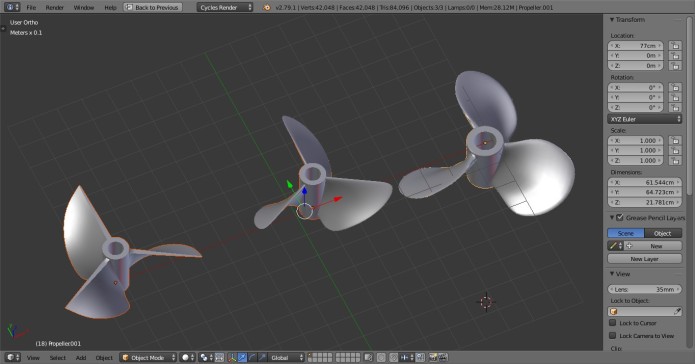
Task: Select the Object grease pencil source
Action: tap(663, 233)
